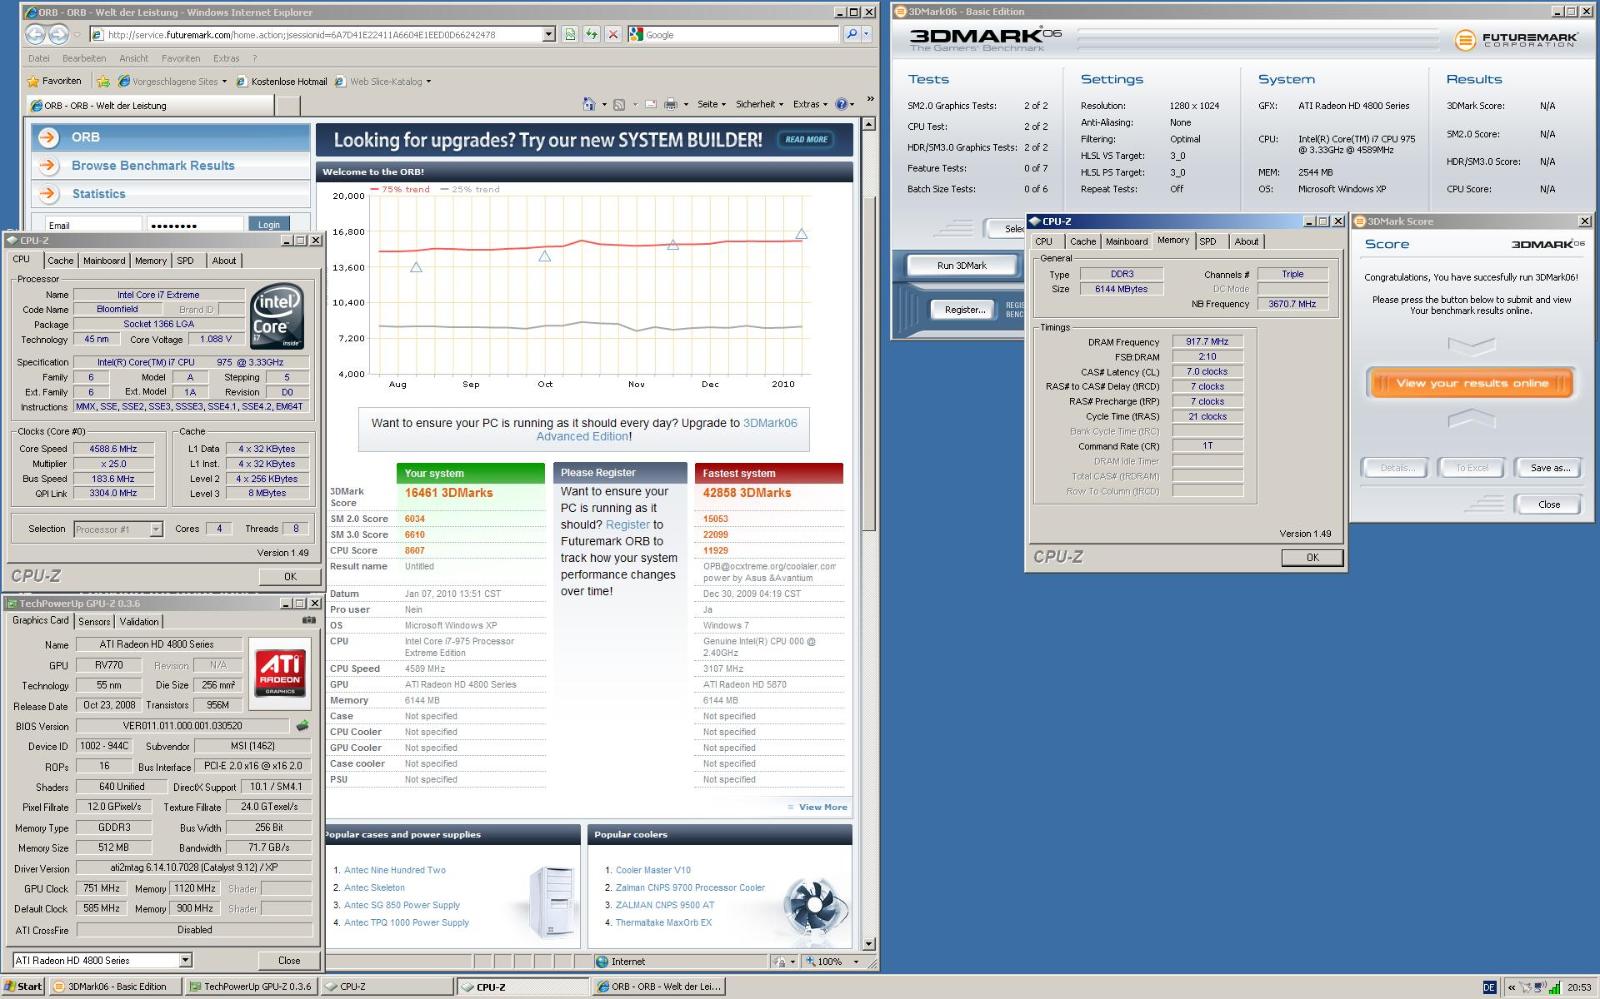Image resolution: width=1600 pixels, height=999 pixels.
Task: Click the GPU-Z screenshot camera icon
Action: [x=309, y=620]
